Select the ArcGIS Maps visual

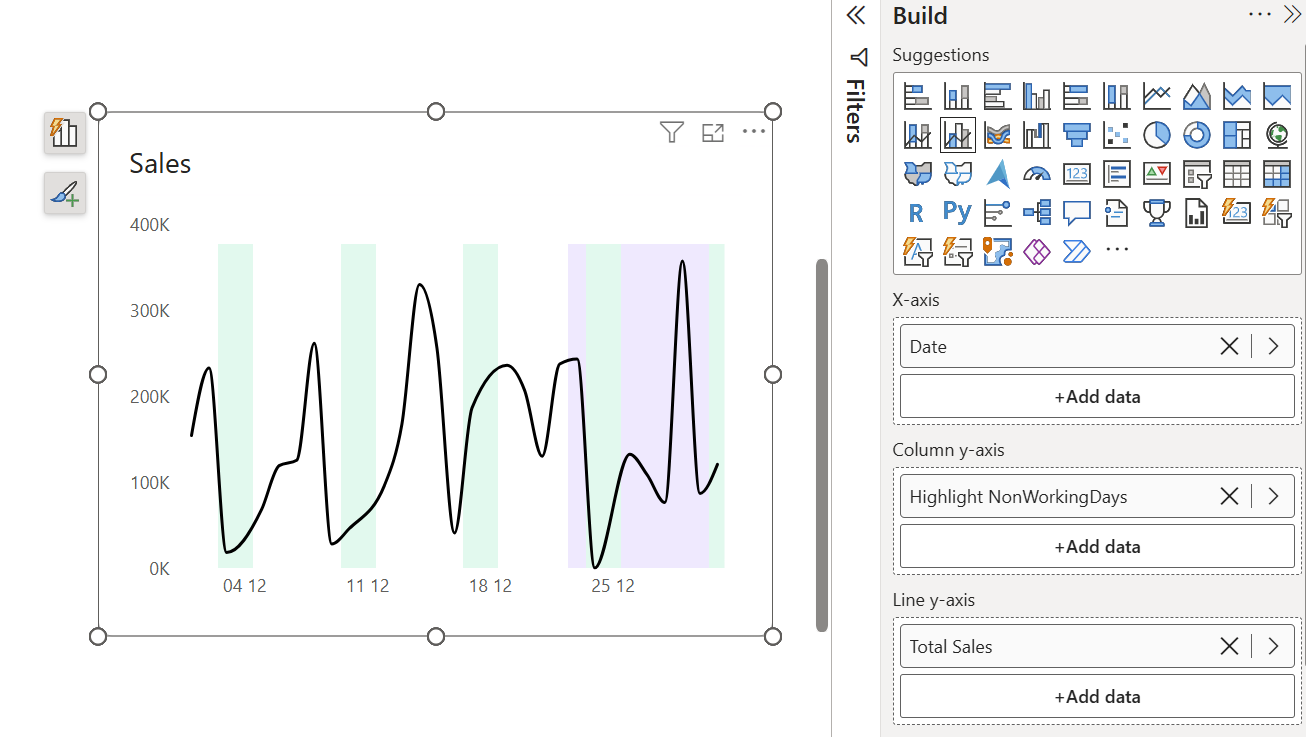click(997, 250)
